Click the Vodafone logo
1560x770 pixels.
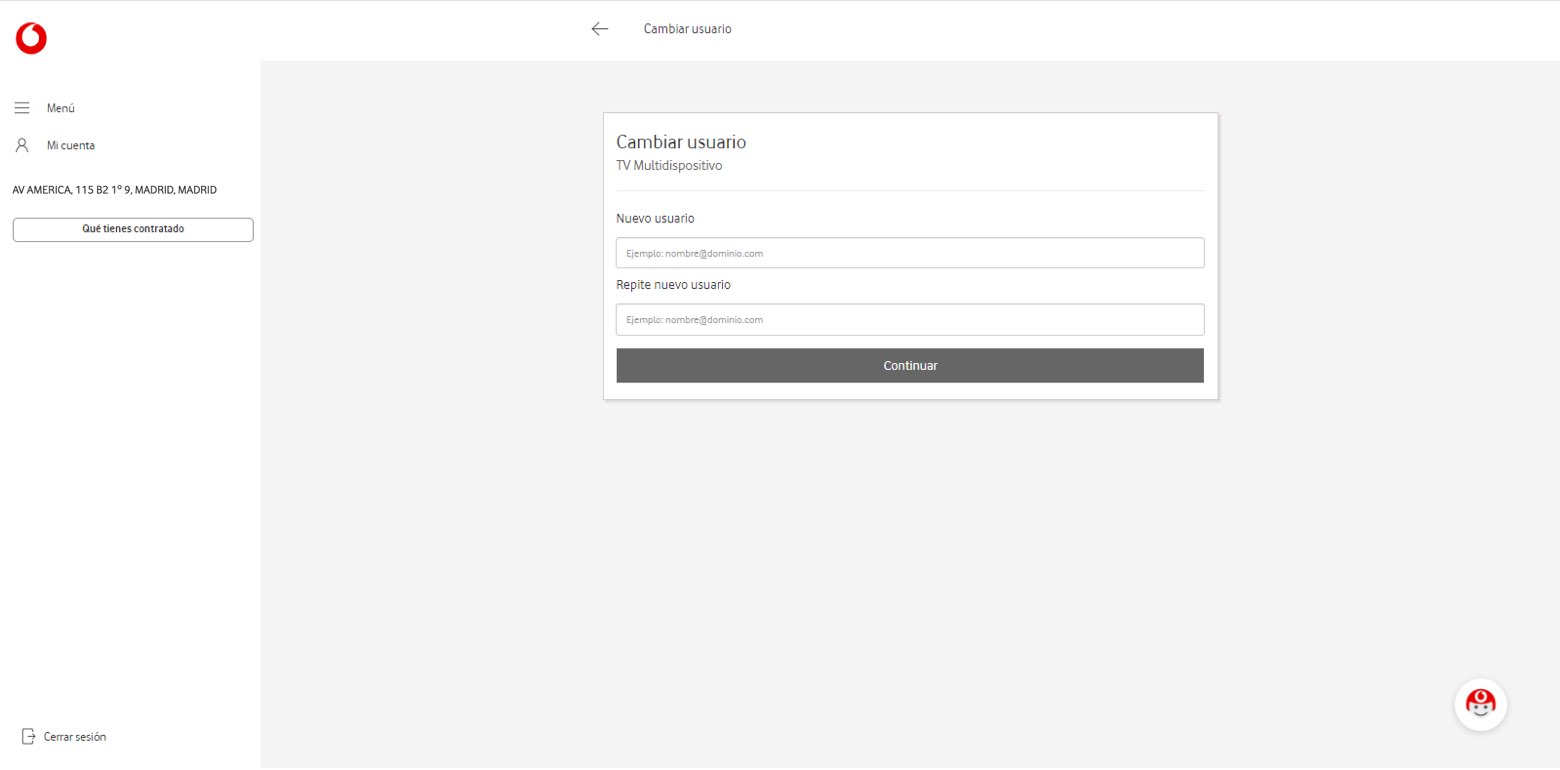coord(31,38)
